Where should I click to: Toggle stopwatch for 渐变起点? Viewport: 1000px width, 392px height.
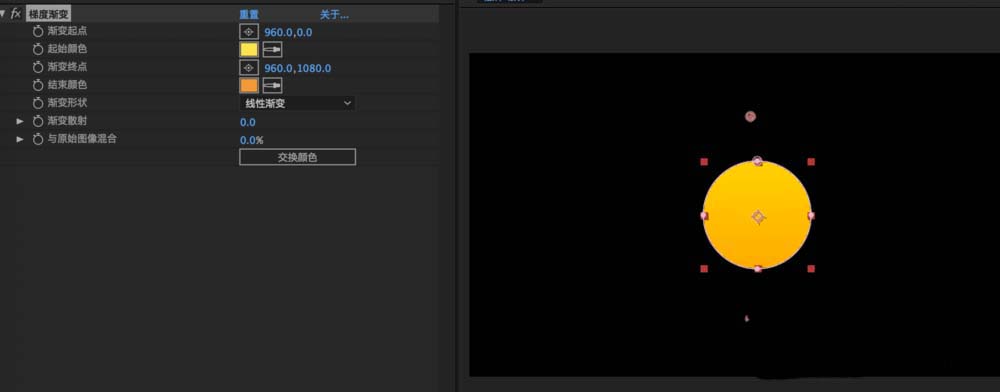[x=38, y=31]
